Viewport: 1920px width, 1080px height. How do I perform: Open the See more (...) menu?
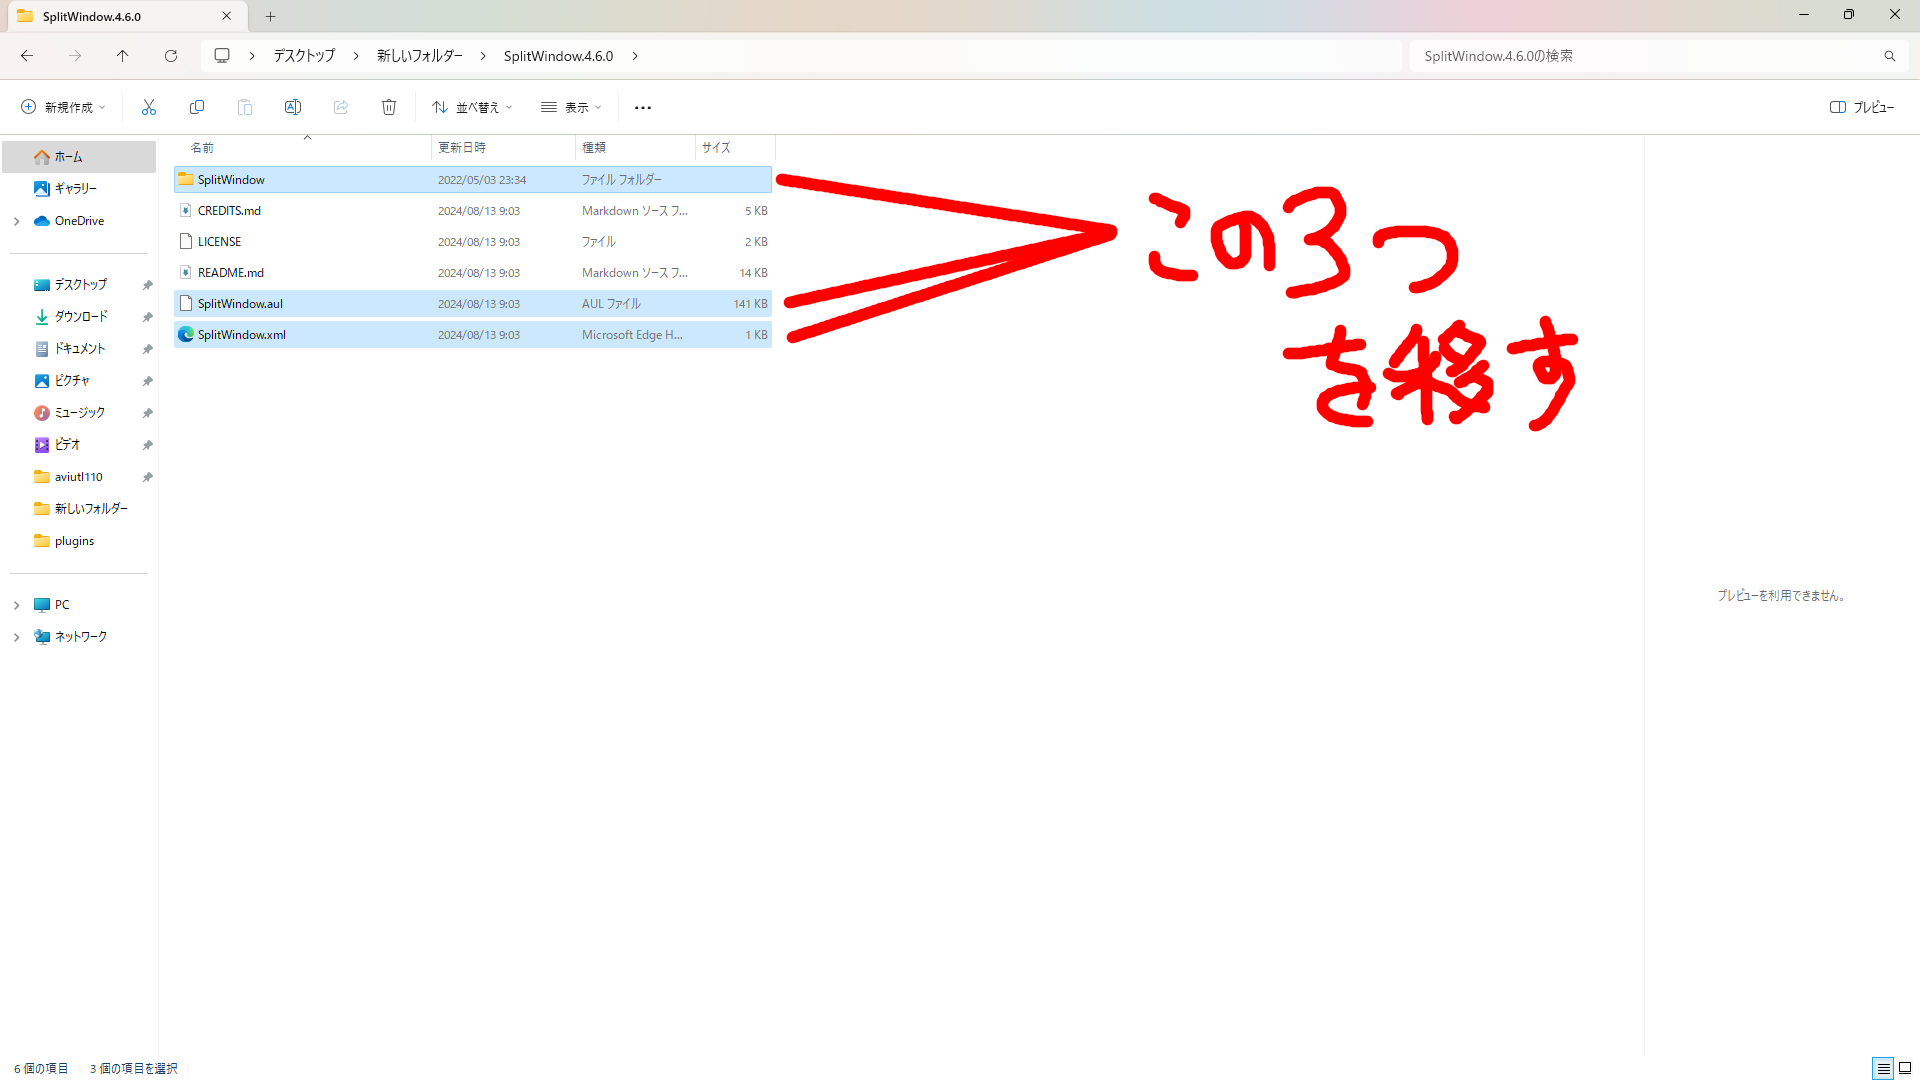[643, 107]
